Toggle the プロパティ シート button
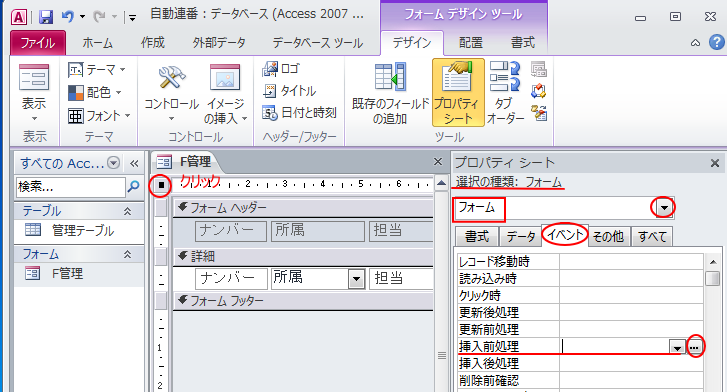Screen dimensions: 727x392 click(x=458, y=92)
